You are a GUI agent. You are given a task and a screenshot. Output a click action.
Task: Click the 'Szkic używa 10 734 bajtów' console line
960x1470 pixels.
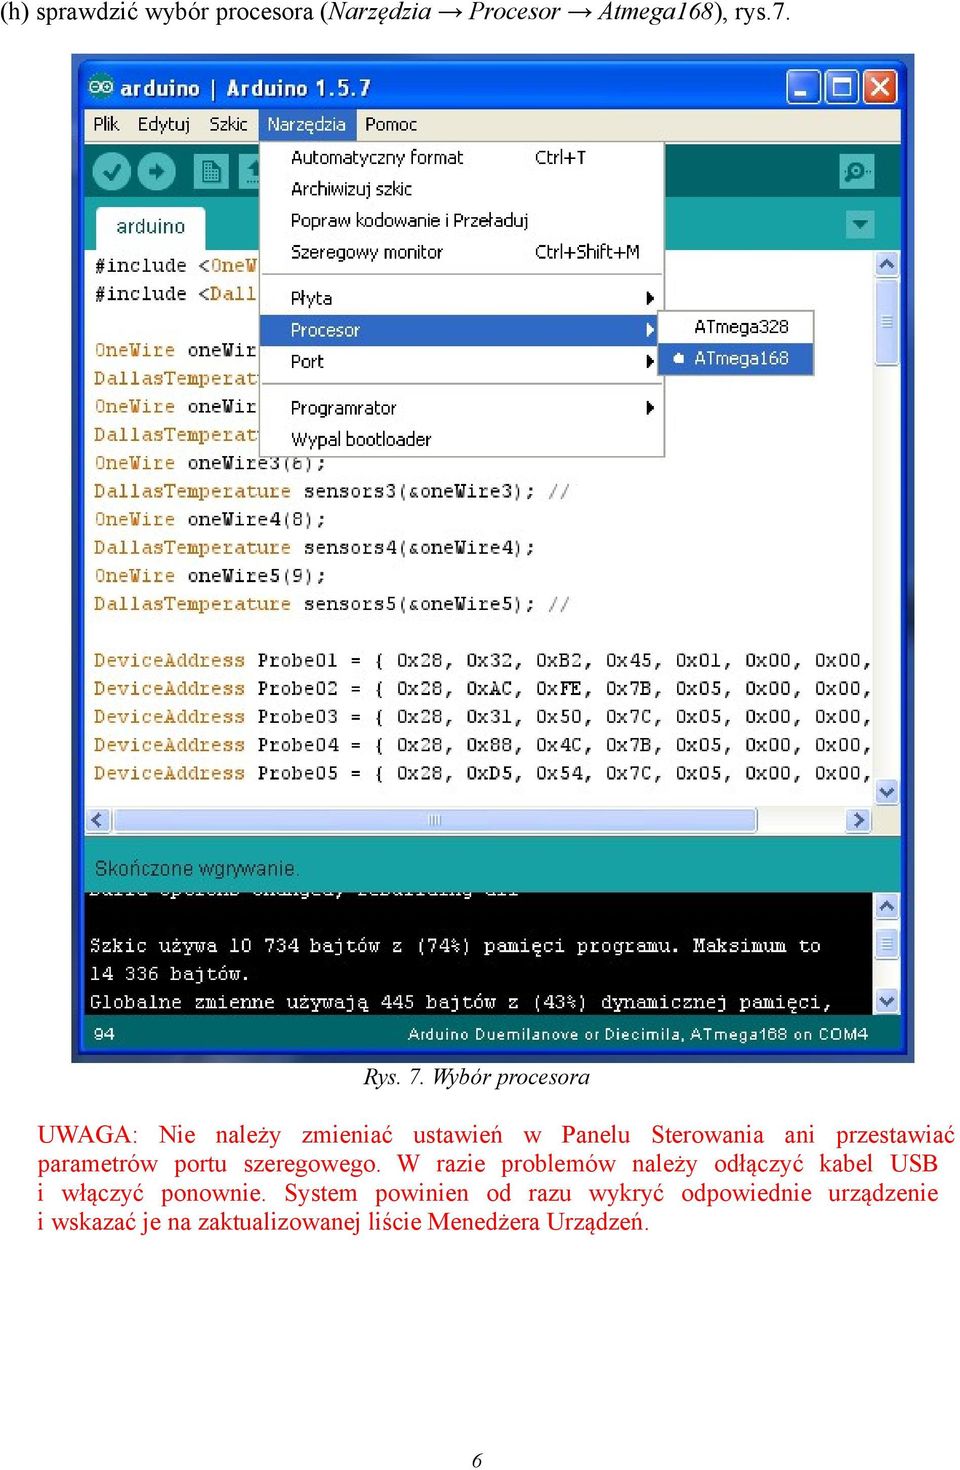click(455, 946)
